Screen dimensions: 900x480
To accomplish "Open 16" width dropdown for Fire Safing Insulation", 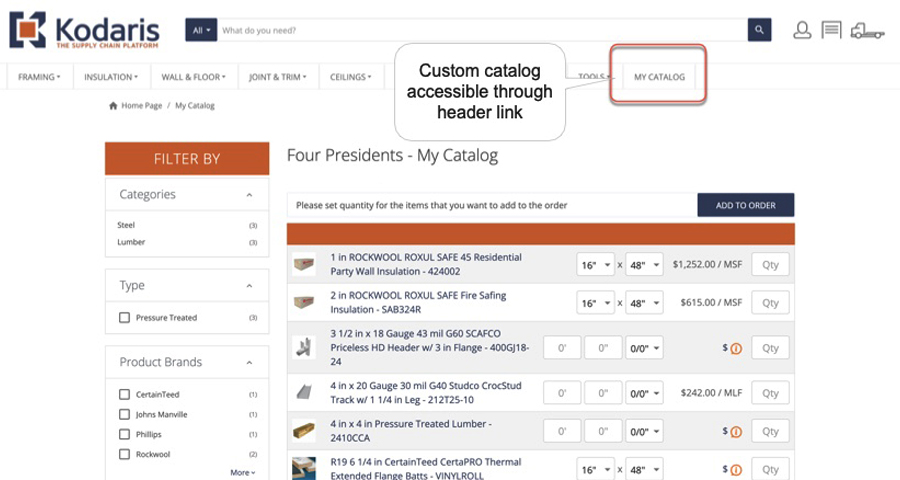I will coord(595,303).
